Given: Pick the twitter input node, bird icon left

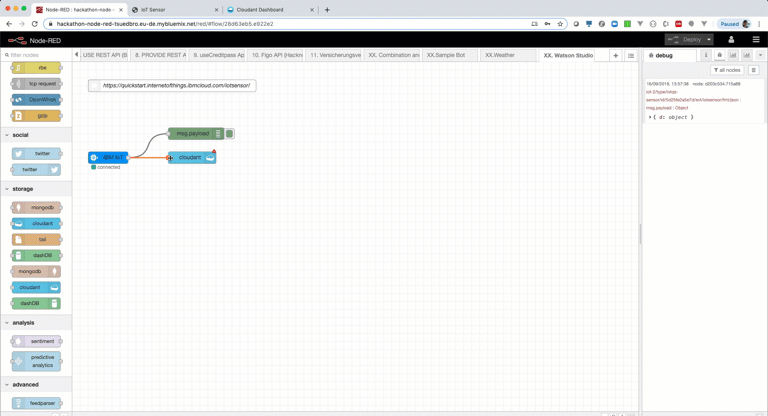Looking at the screenshot, I should [36, 153].
